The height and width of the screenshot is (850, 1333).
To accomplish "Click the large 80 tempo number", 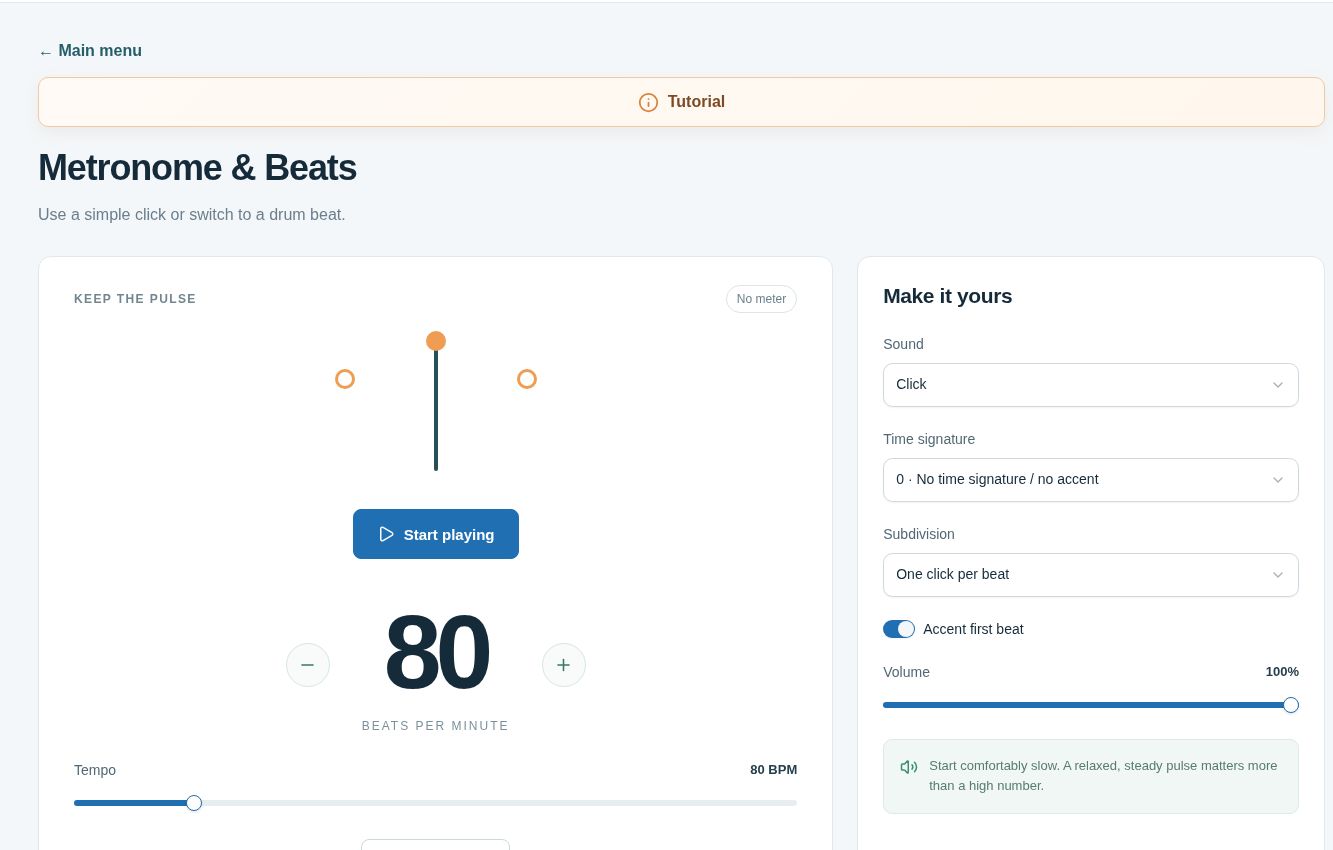I will [x=436, y=653].
